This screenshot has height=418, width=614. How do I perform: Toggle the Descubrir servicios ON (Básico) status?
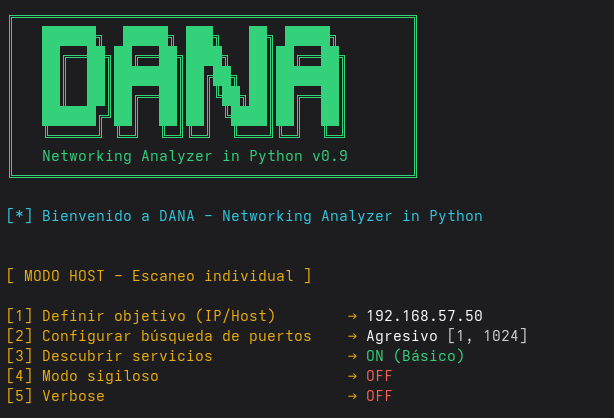415,356
